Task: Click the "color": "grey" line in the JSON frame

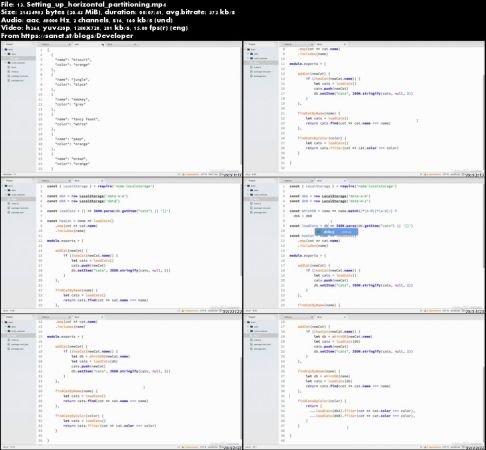Action: 70,104
